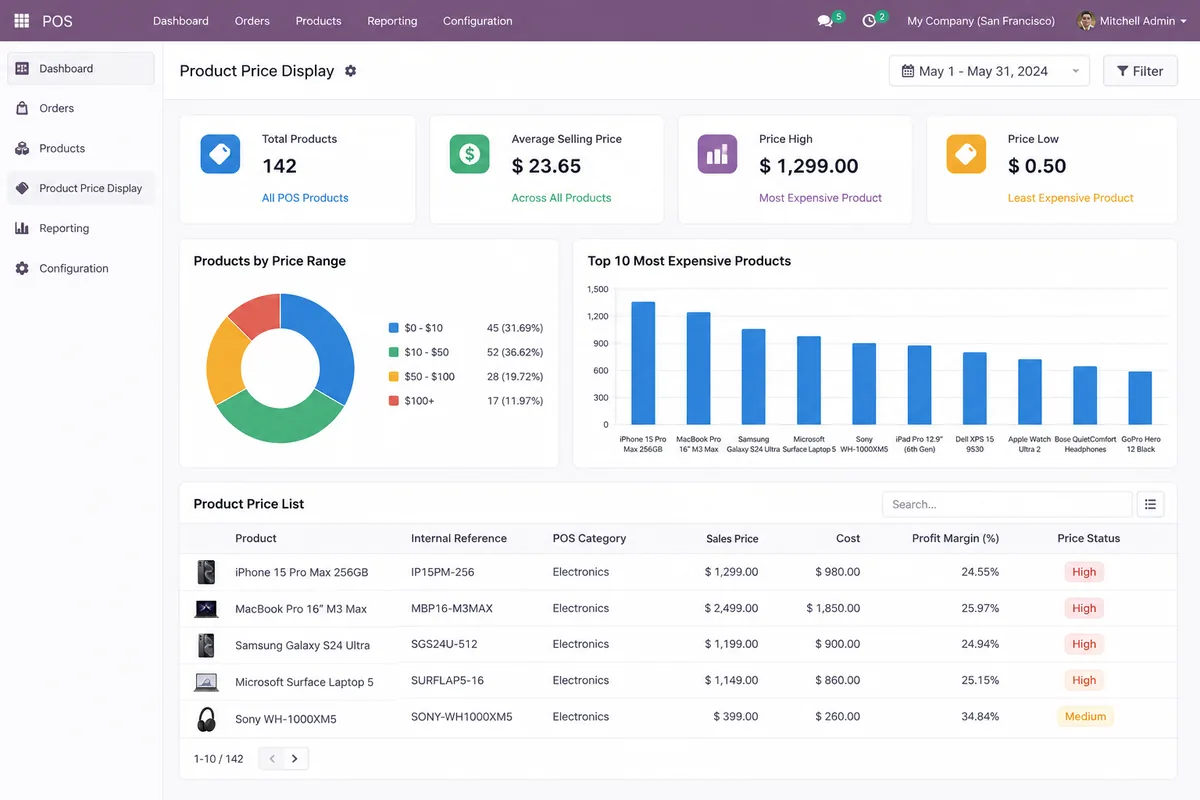Image resolution: width=1200 pixels, height=800 pixels.
Task: Click MacBook Pro 16" M3 Max thumbnail
Action: [206, 608]
